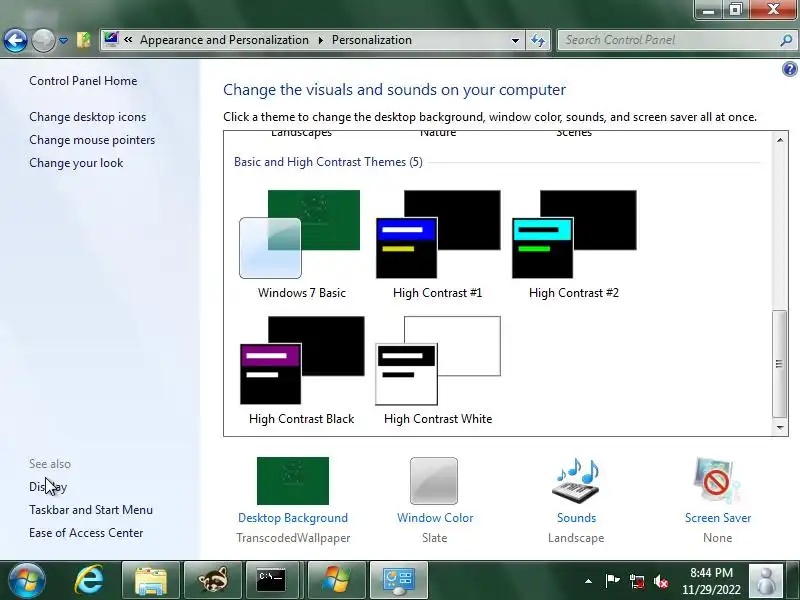Open the Windows Start orb
800x600 pixels.
(27, 581)
